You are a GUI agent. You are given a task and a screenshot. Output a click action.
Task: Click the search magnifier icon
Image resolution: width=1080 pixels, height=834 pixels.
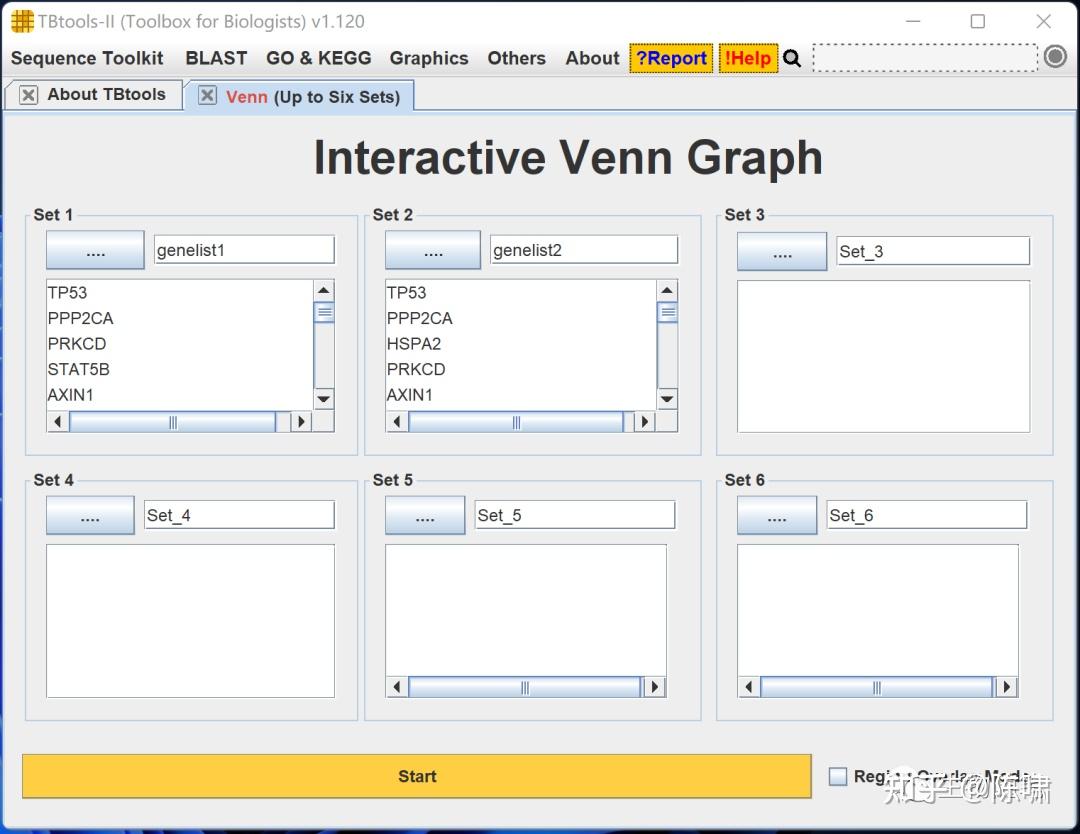(792, 59)
